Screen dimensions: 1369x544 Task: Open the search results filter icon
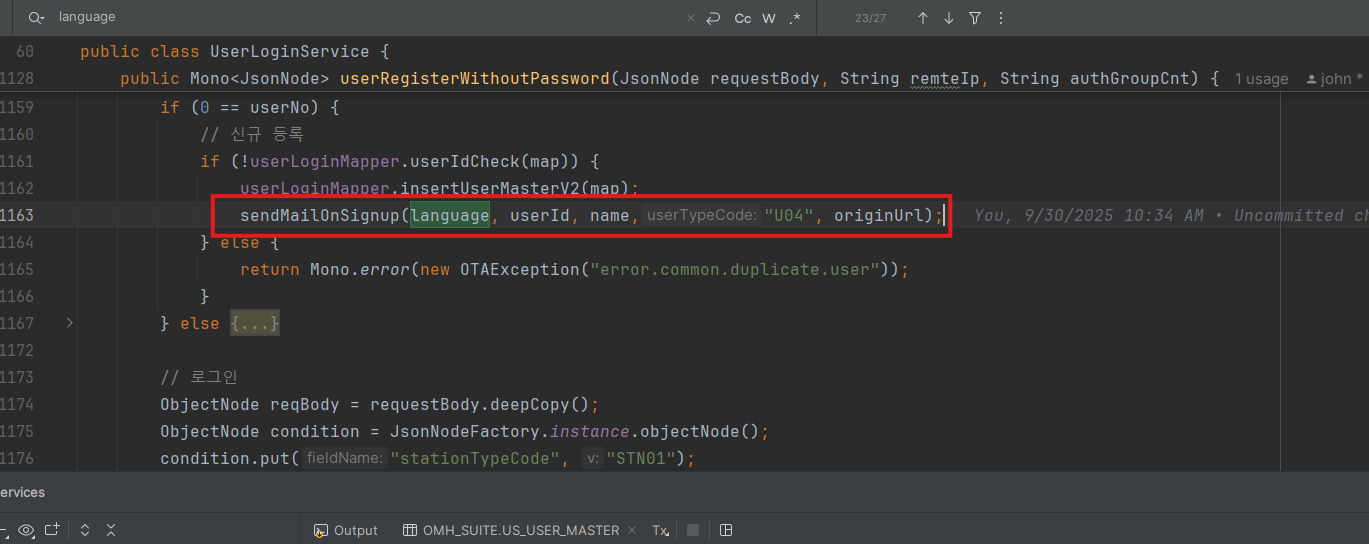(x=975, y=18)
